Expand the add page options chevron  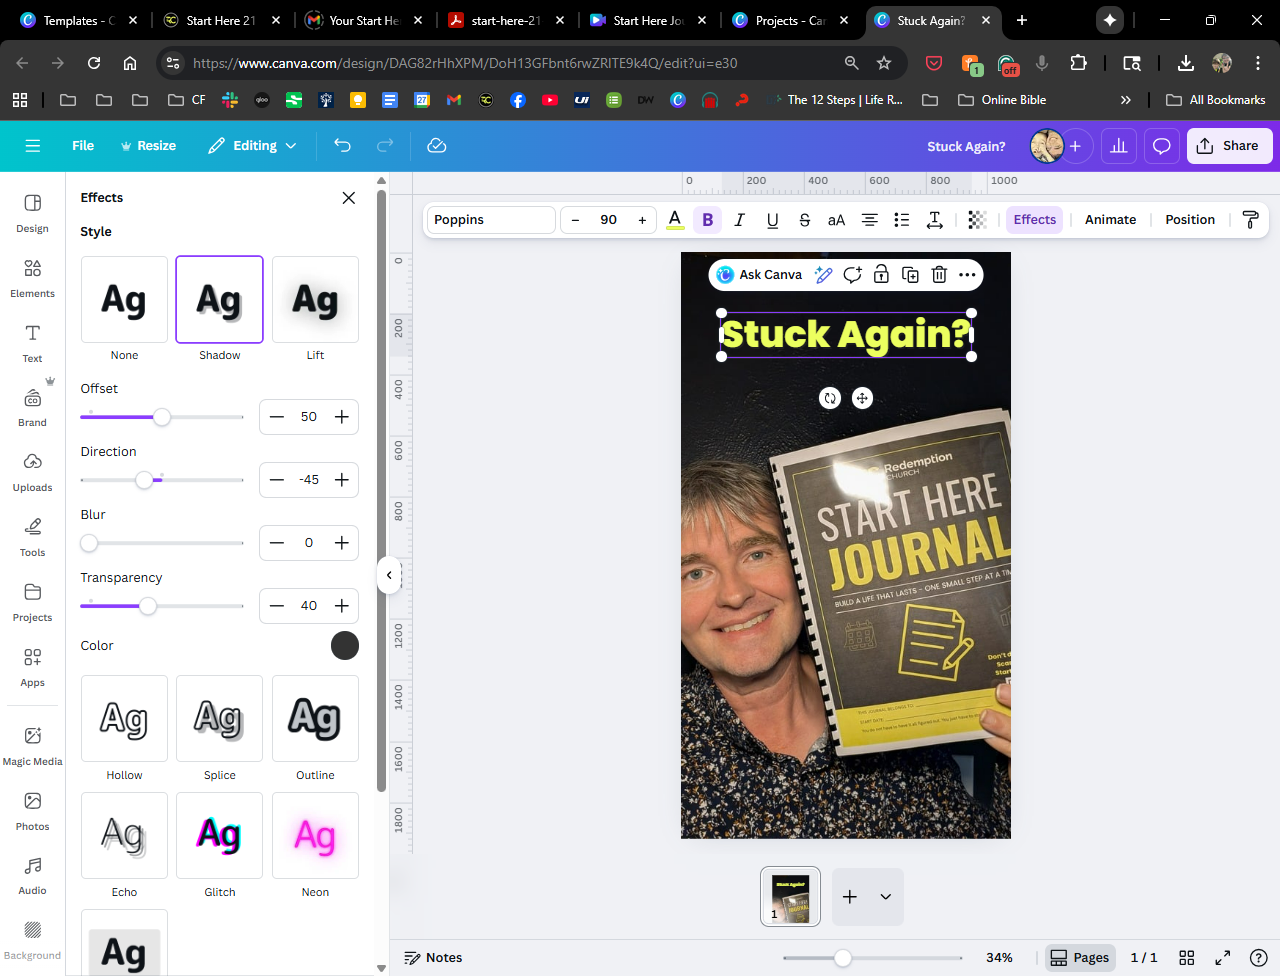pyautogui.click(x=885, y=897)
